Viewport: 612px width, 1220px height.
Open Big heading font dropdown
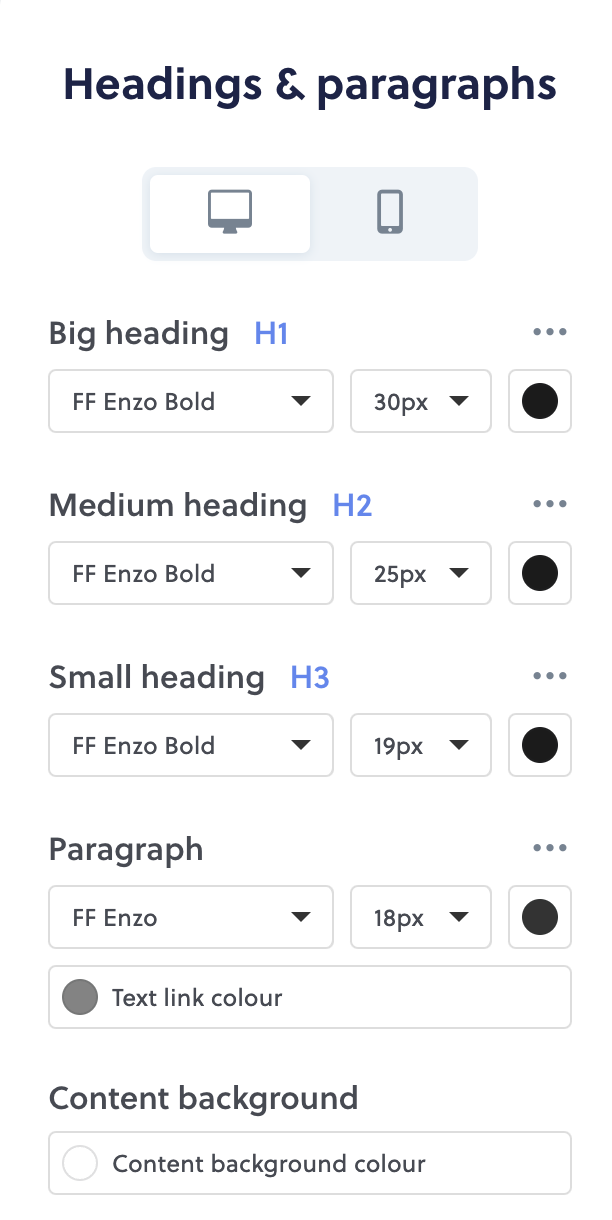[x=191, y=401]
